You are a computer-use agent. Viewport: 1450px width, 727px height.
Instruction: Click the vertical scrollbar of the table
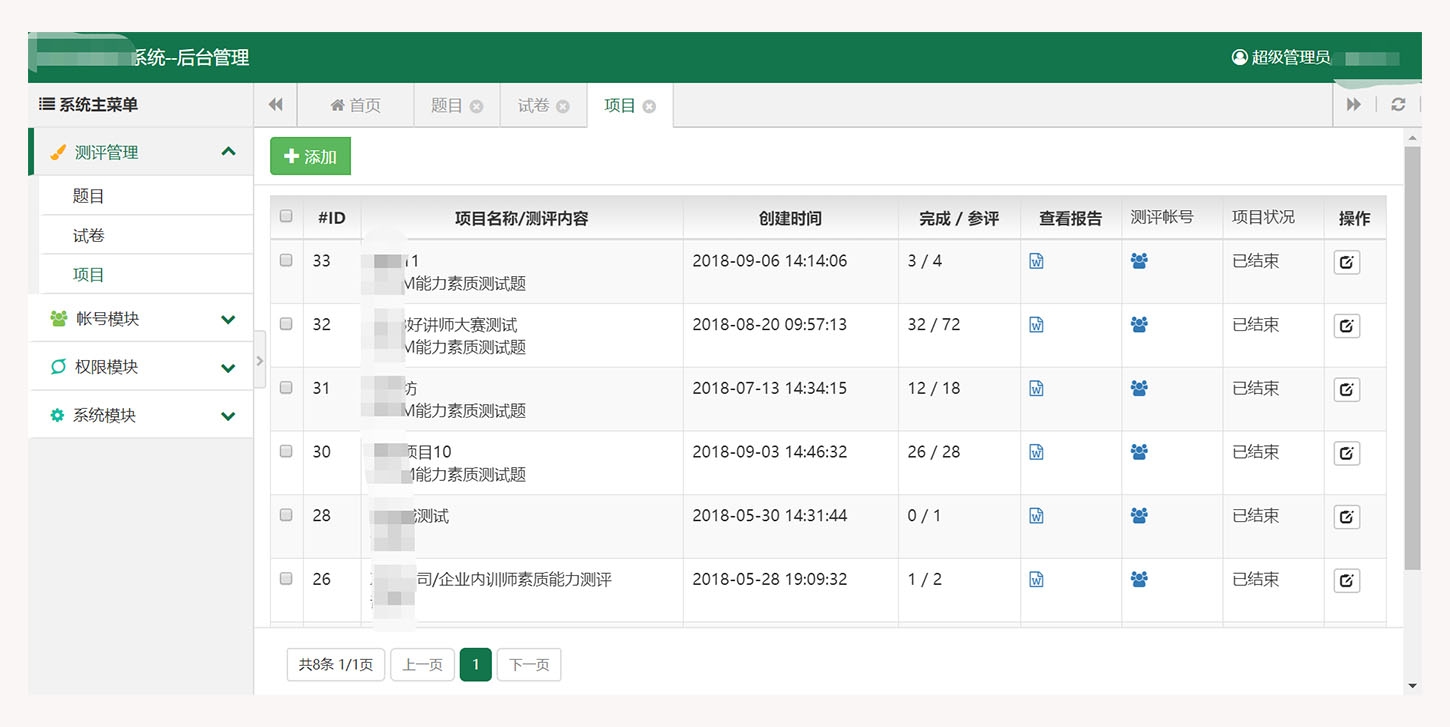pos(1411,360)
